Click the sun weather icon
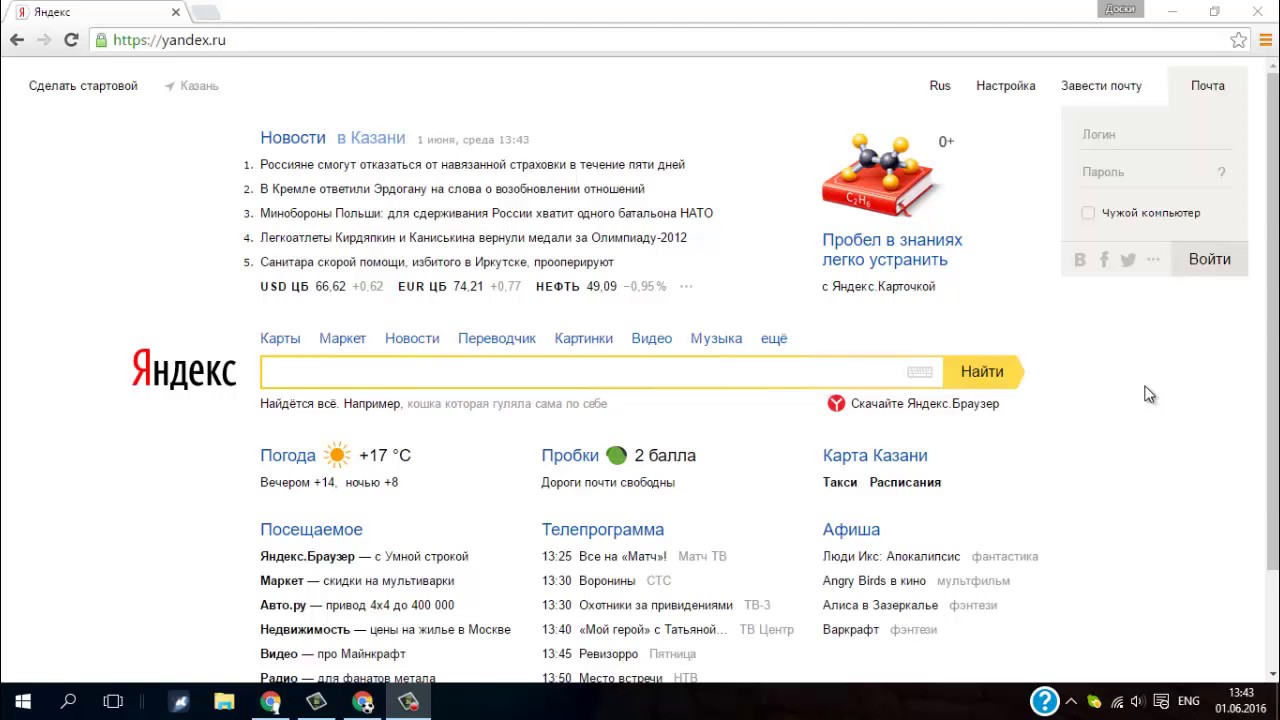 pos(337,455)
